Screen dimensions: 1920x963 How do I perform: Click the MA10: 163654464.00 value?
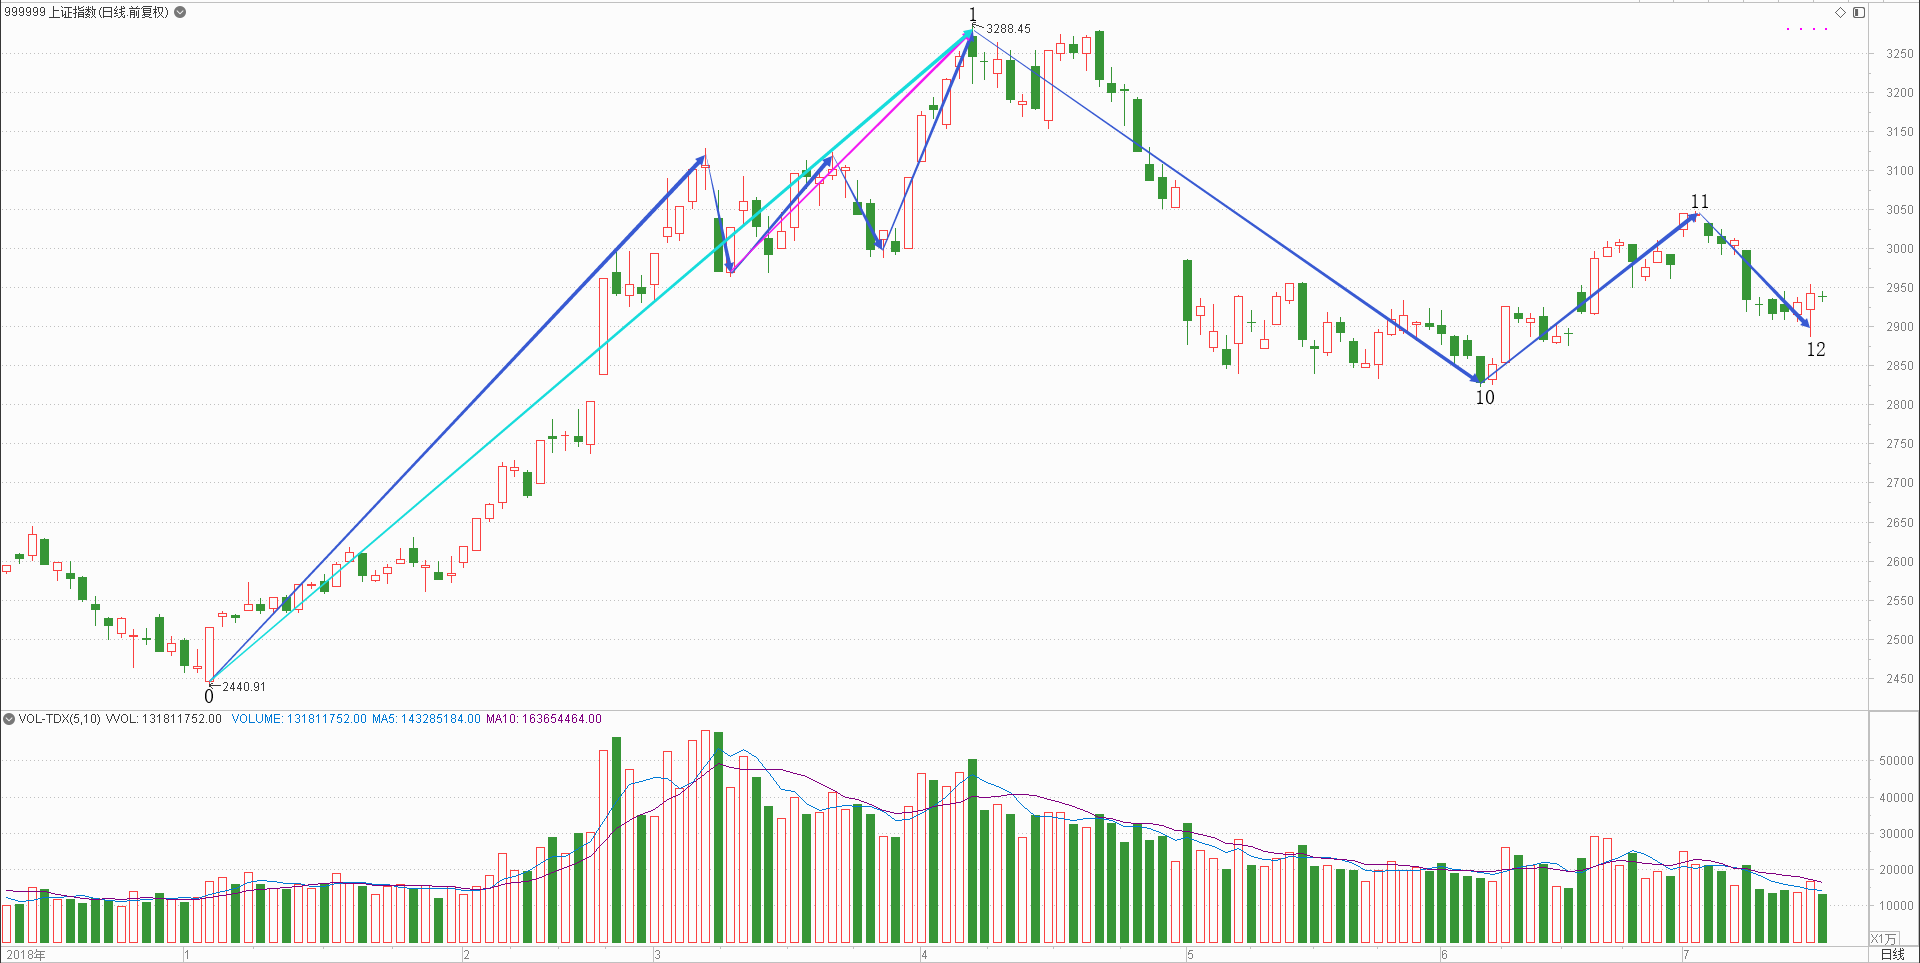pos(544,718)
